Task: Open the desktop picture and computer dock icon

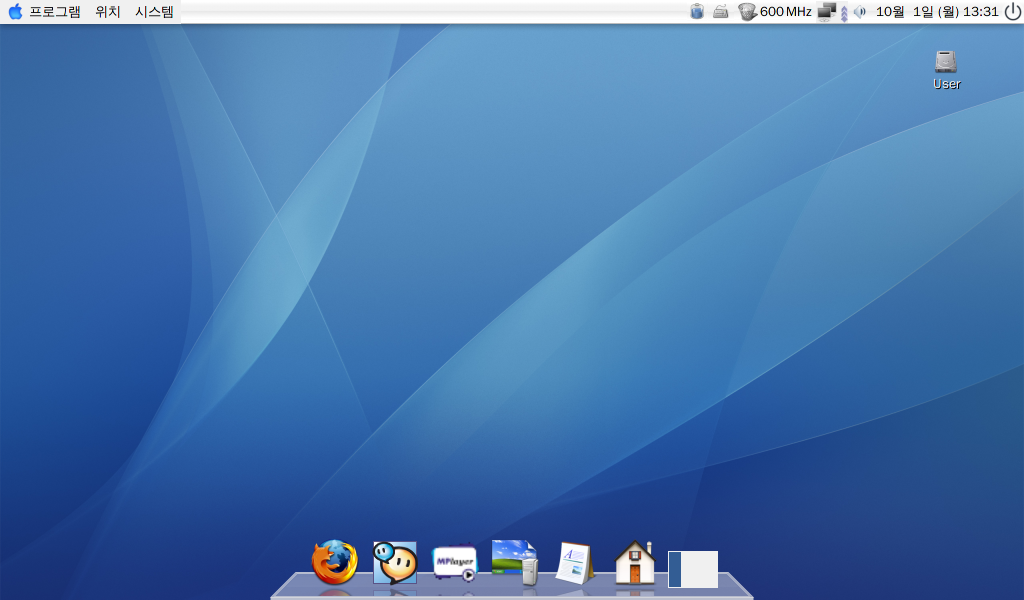Action: 515,561
